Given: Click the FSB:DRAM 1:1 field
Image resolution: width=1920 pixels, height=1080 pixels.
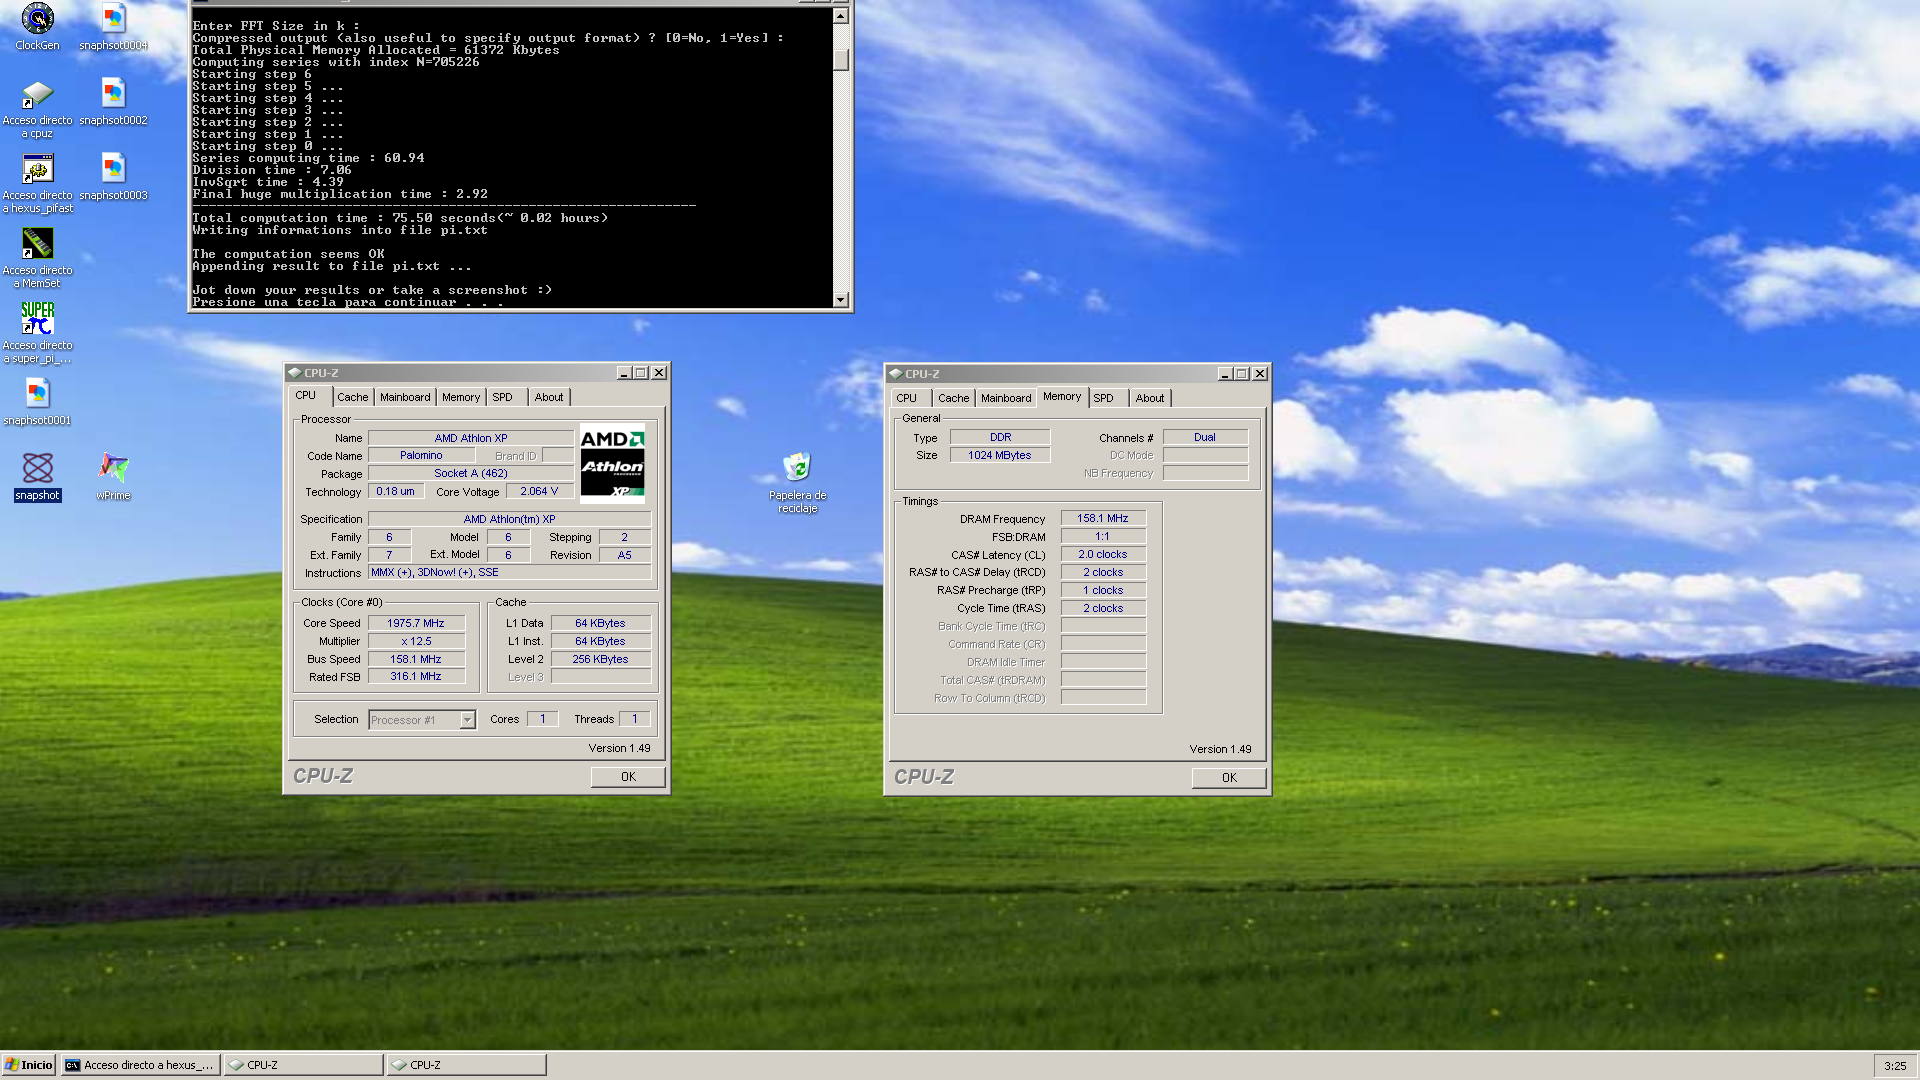Looking at the screenshot, I should coord(1103,536).
